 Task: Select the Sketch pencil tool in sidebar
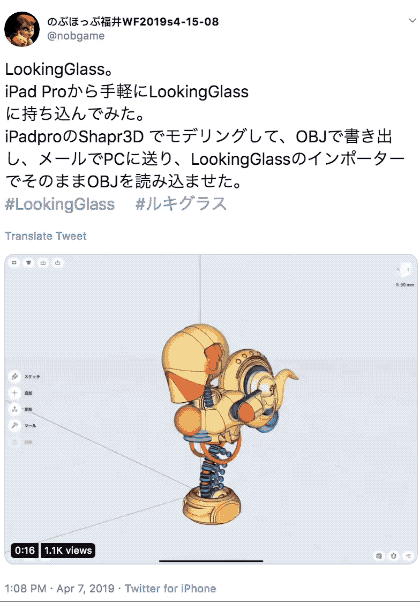(15, 376)
